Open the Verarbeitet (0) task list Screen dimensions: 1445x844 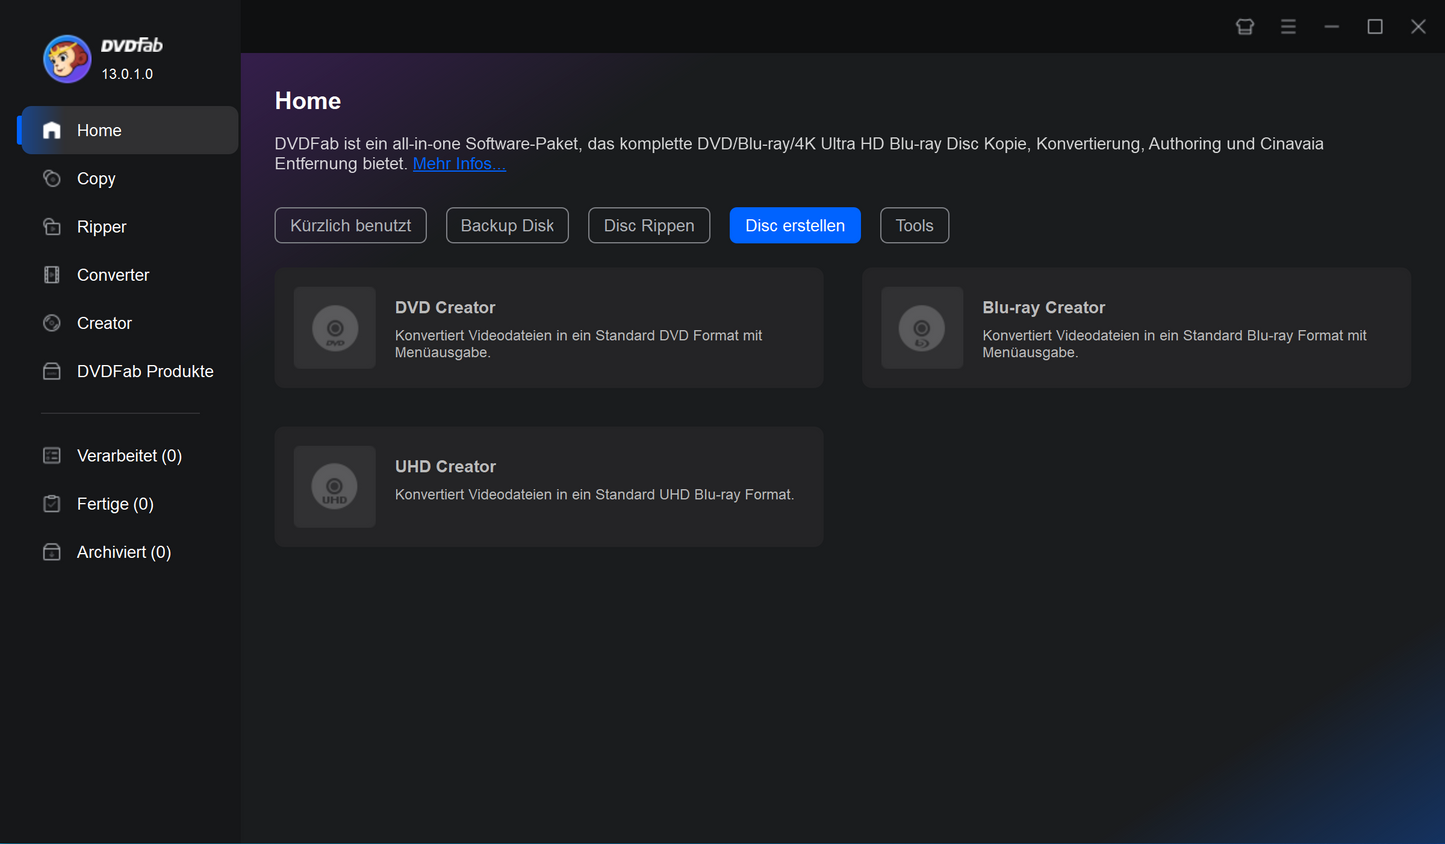click(129, 456)
